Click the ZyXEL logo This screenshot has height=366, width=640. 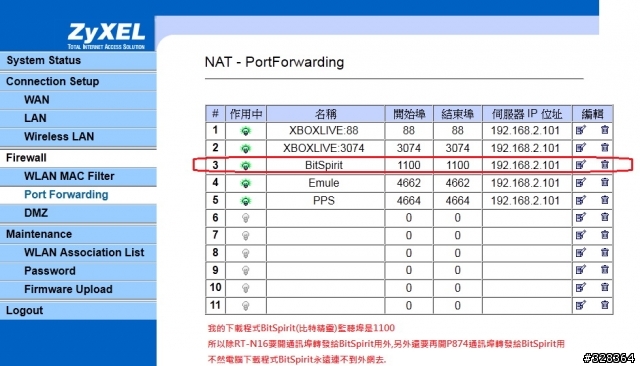point(106,36)
